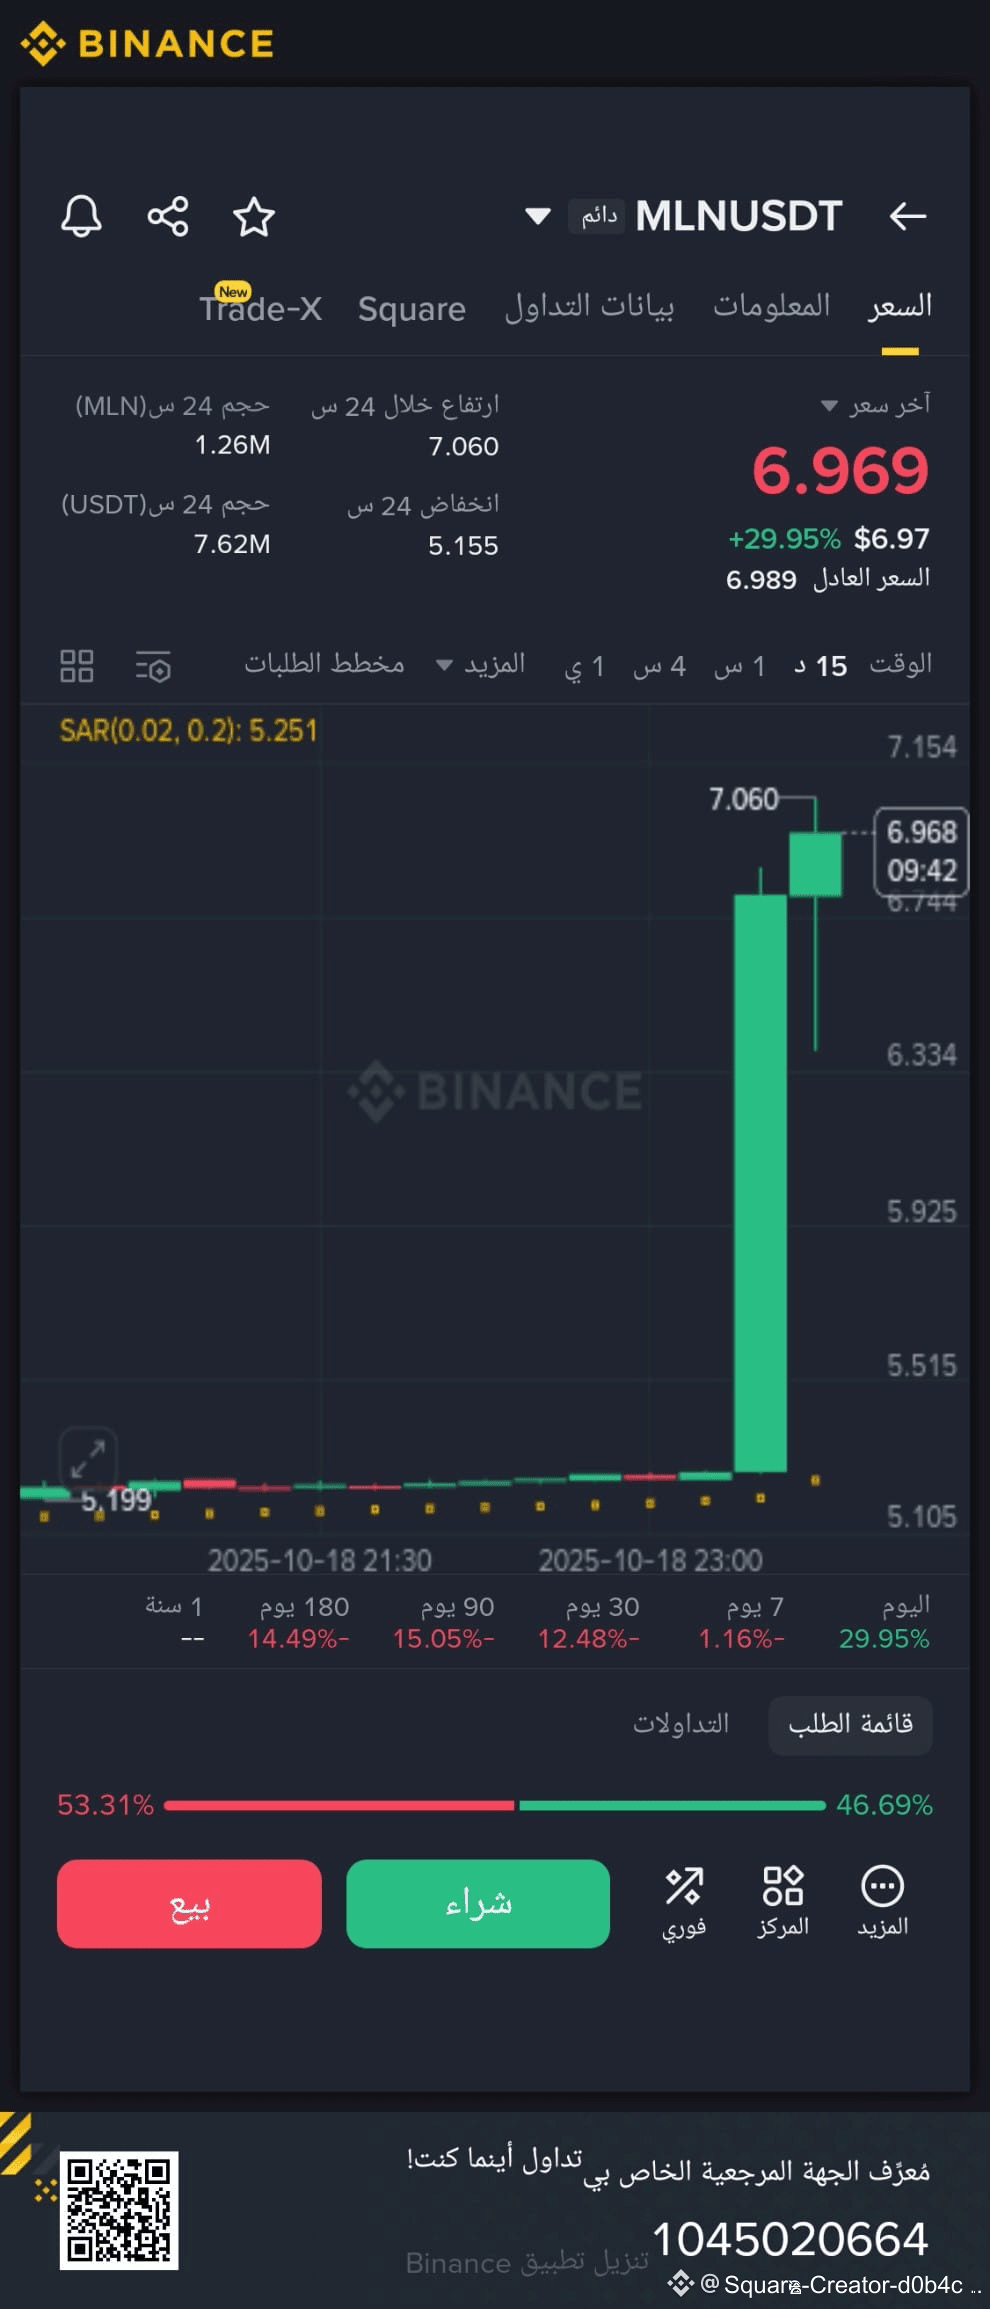Viewport: 990px width, 2309px height.
Task: Open the share icon
Action: tap(168, 216)
